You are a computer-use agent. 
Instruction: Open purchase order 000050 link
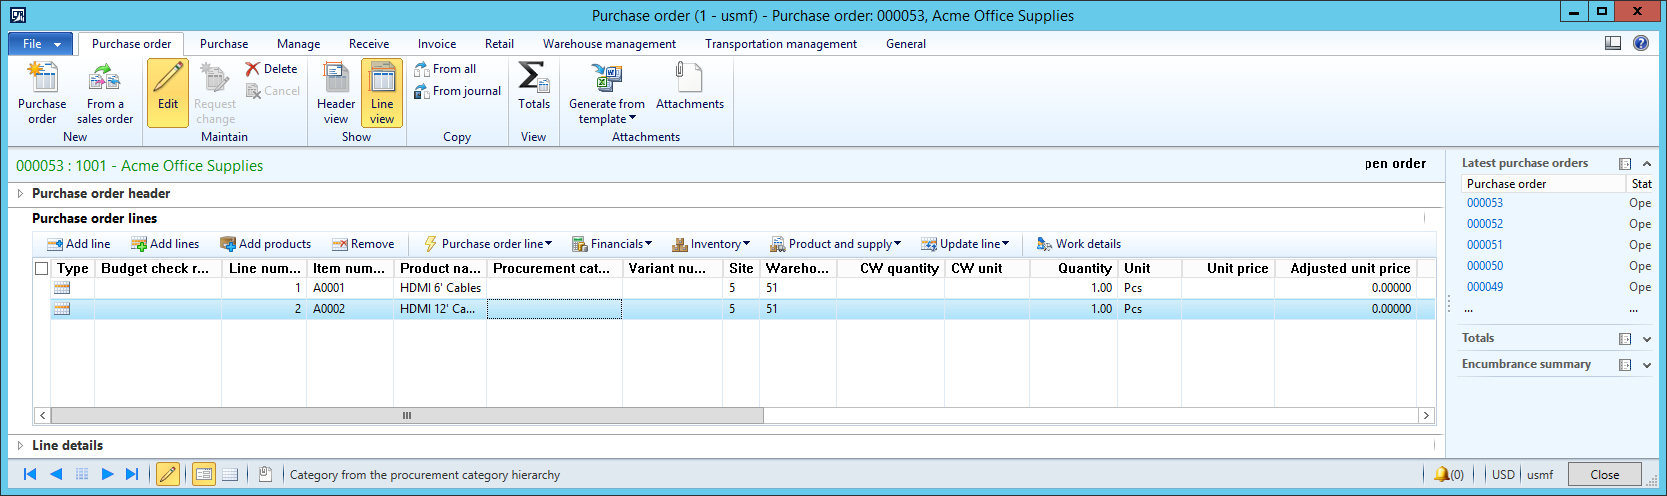click(x=1485, y=266)
